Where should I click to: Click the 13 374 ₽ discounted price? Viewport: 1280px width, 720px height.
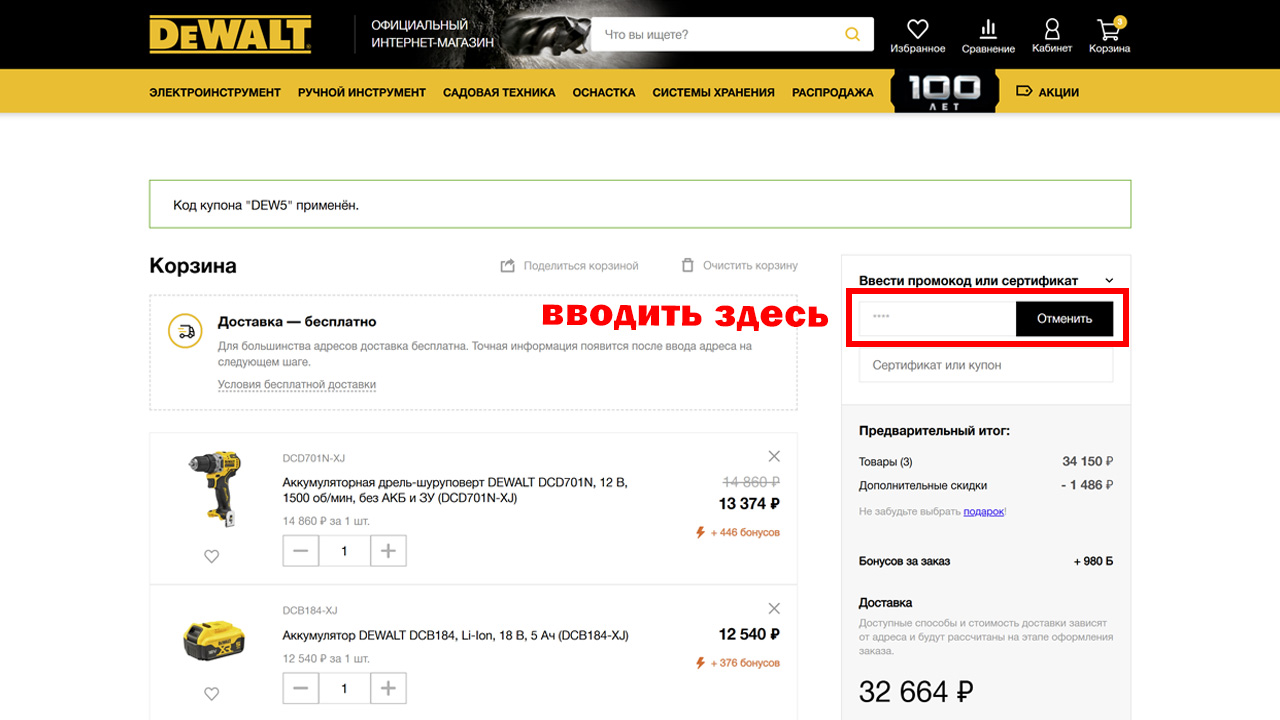click(749, 503)
